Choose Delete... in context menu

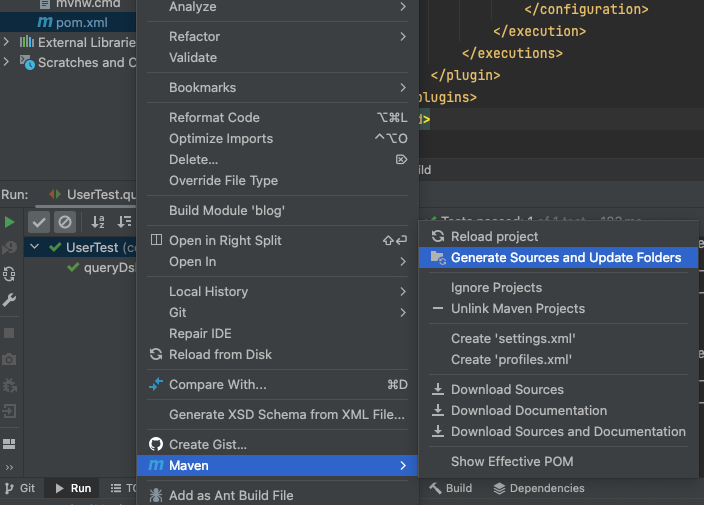277,159
